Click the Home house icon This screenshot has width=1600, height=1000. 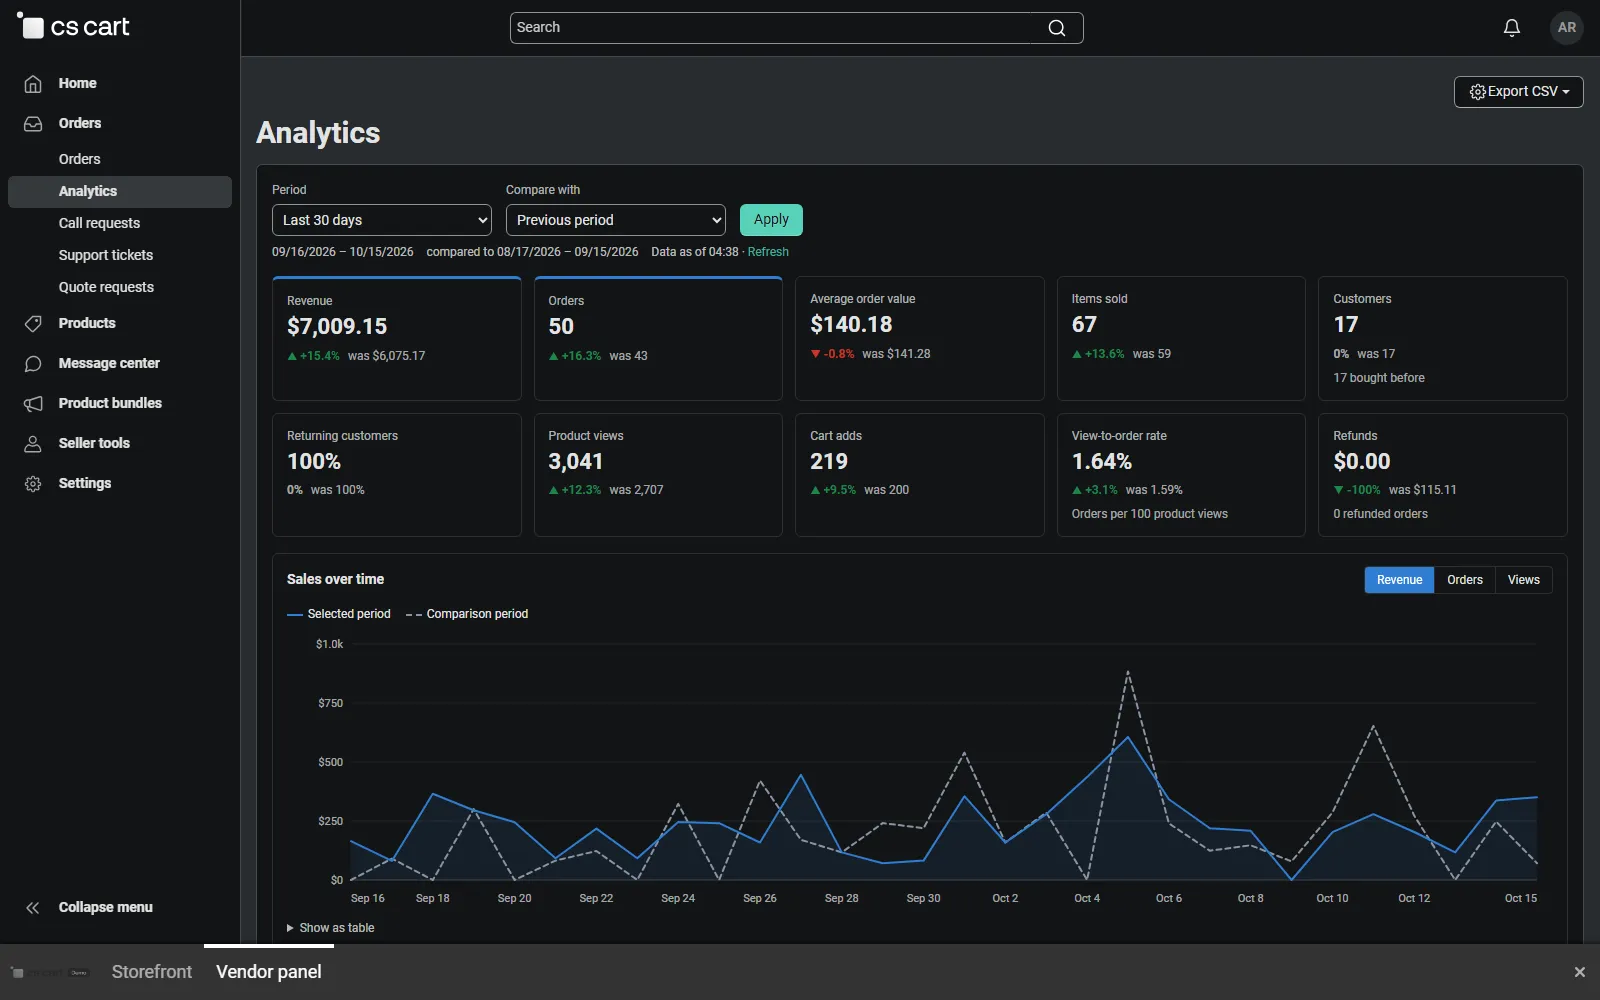(33, 84)
